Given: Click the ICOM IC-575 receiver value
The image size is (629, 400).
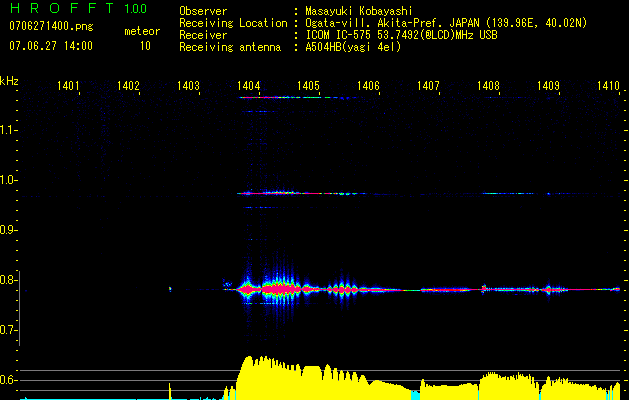Looking at the screenshot, I should pyautogui.click(x=401, y=35).
